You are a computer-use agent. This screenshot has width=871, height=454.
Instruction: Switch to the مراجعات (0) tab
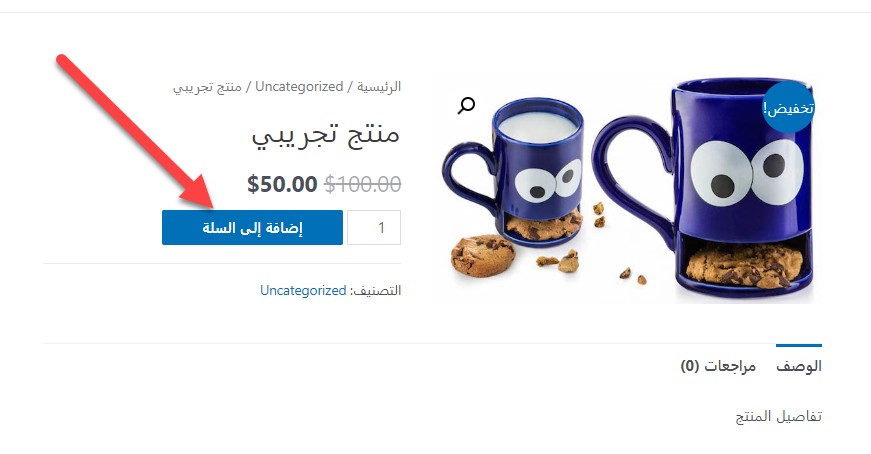[x=718, y=366]
